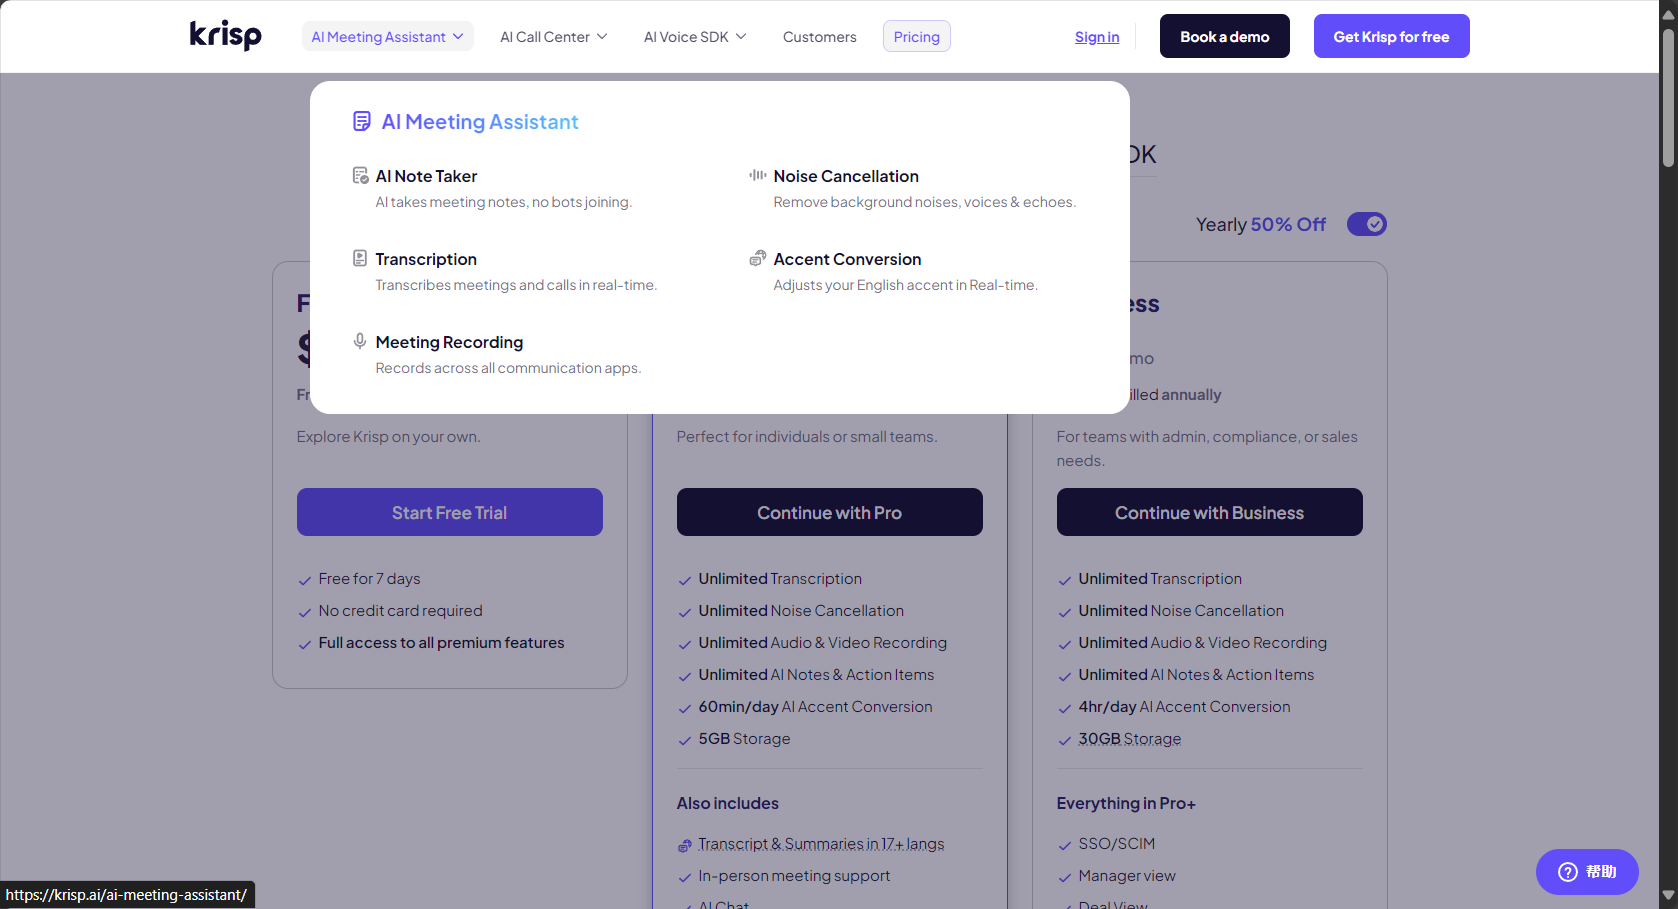Click the Sign in link
Image resolution: width=1678 pixels, height=909 pixels.
point(1097,37)
